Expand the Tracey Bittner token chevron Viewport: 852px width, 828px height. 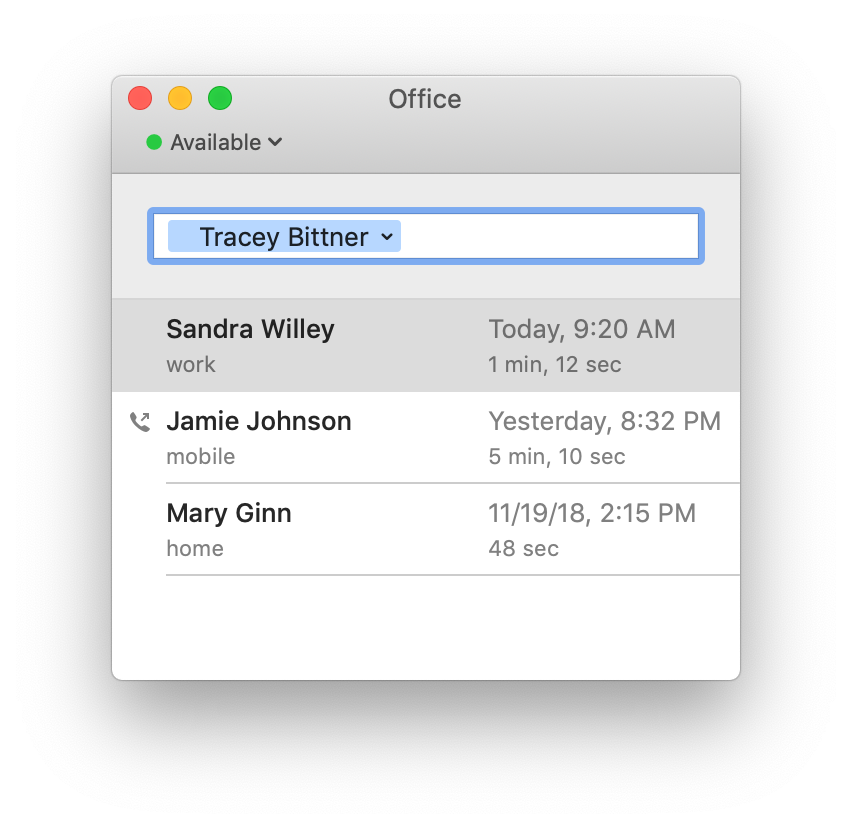coord(387,236)
